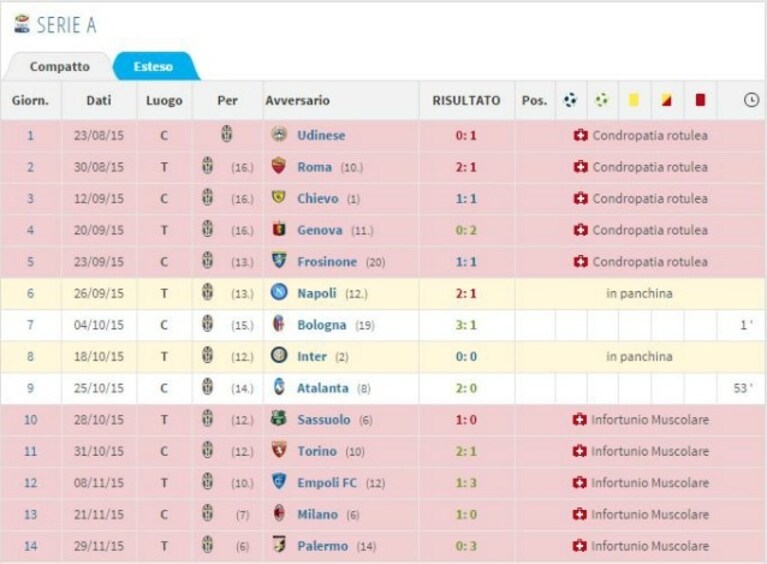The image size is (767, 564).
Task: Open the Frosinone team link
Action: click(327, 262)
